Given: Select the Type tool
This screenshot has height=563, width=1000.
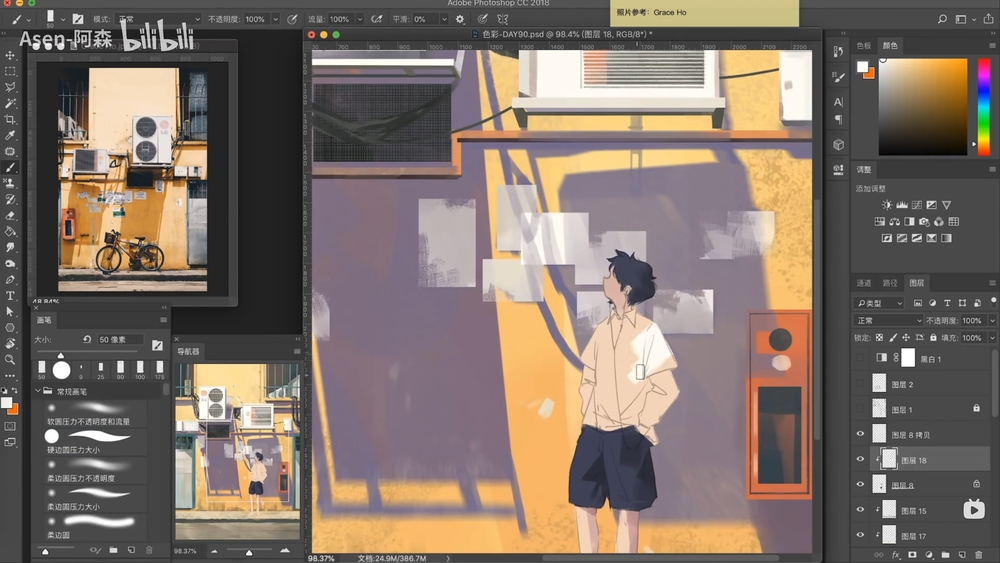Looking at the screenshot, I should pyautogui.click(x=11, y=295).
